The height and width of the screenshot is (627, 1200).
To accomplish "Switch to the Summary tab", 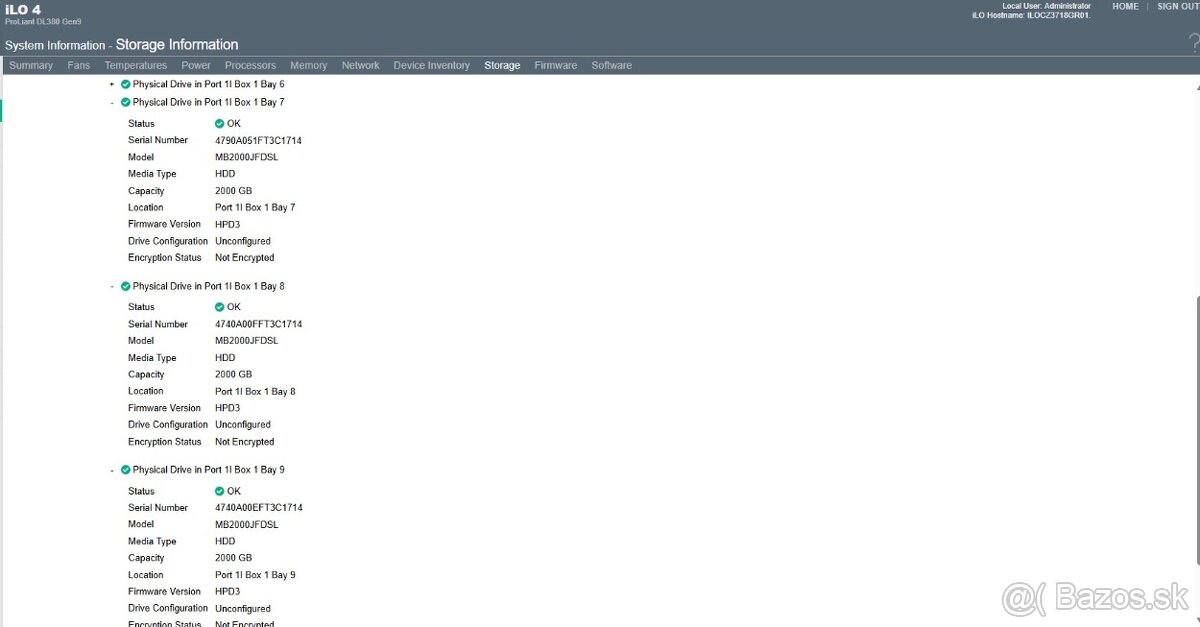I will click(31, 65).
